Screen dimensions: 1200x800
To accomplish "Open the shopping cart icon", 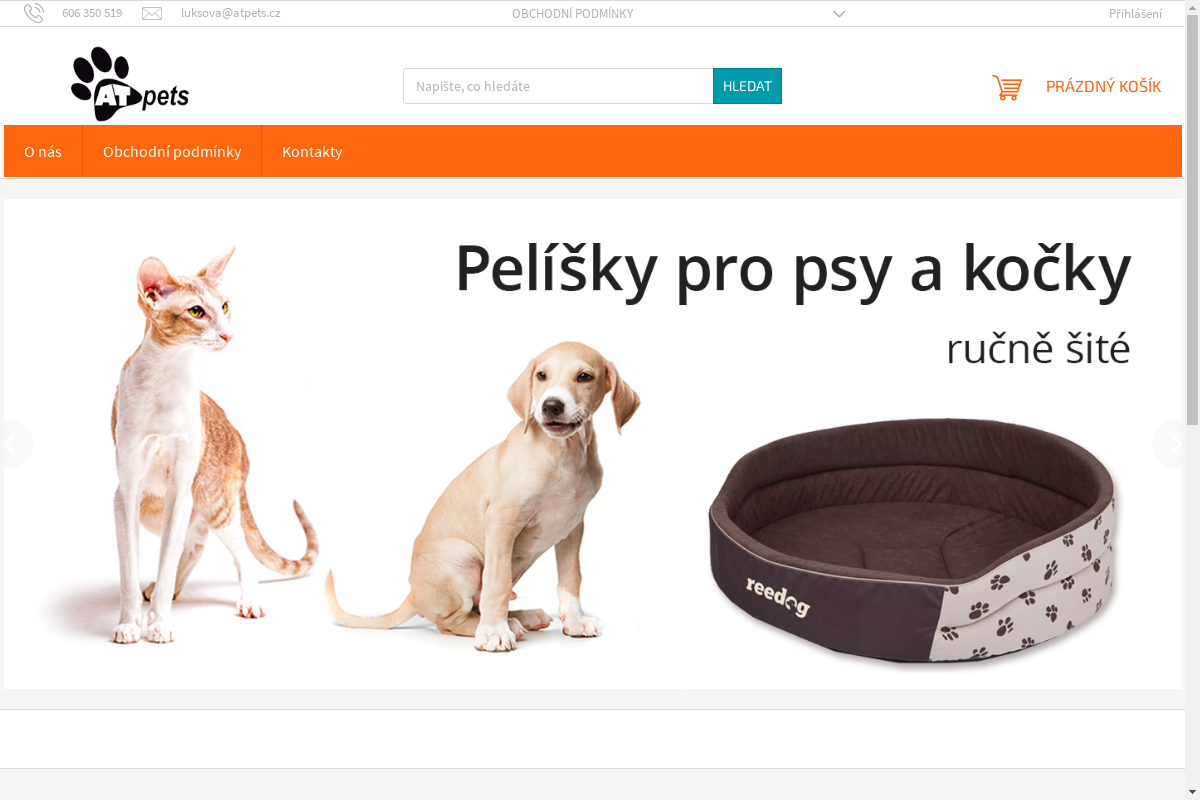I will click(x=1007, y=87).
